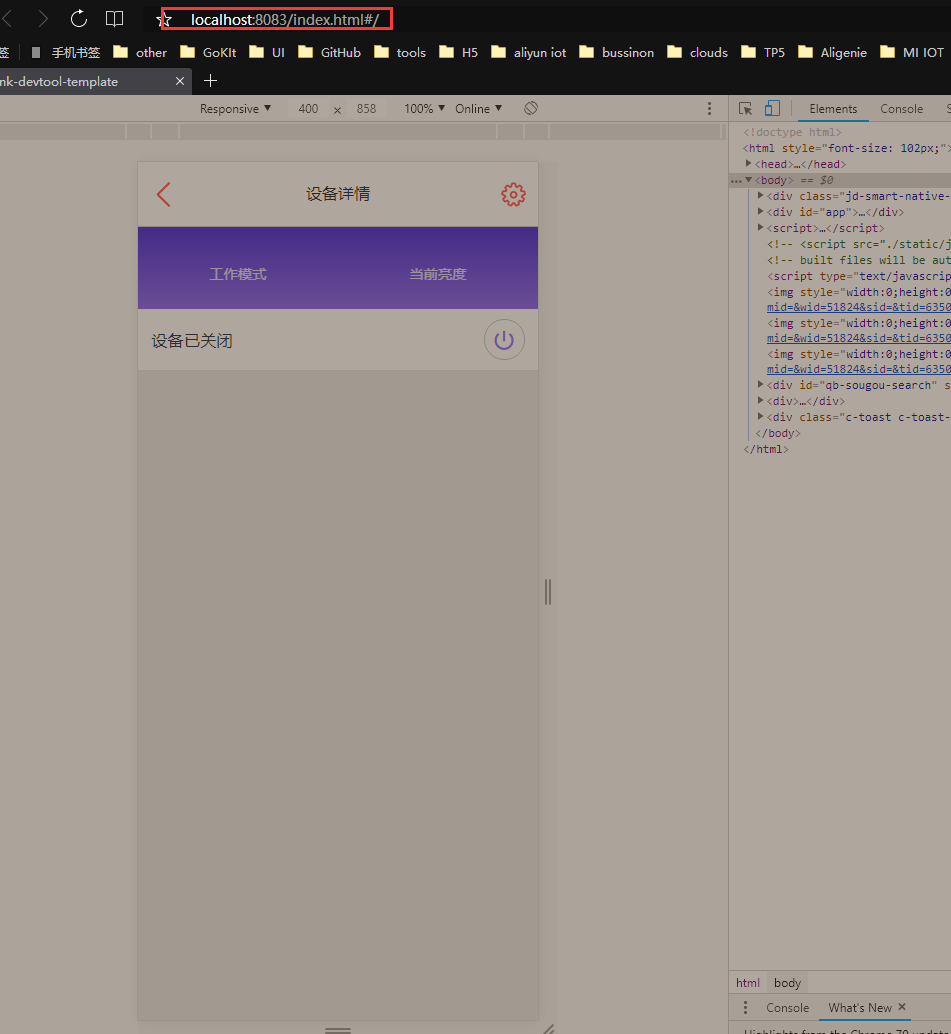The width and height of the screenshot is (951, 1034).
Task: Reload the page with the refresh icon
Action: point(78,18)
